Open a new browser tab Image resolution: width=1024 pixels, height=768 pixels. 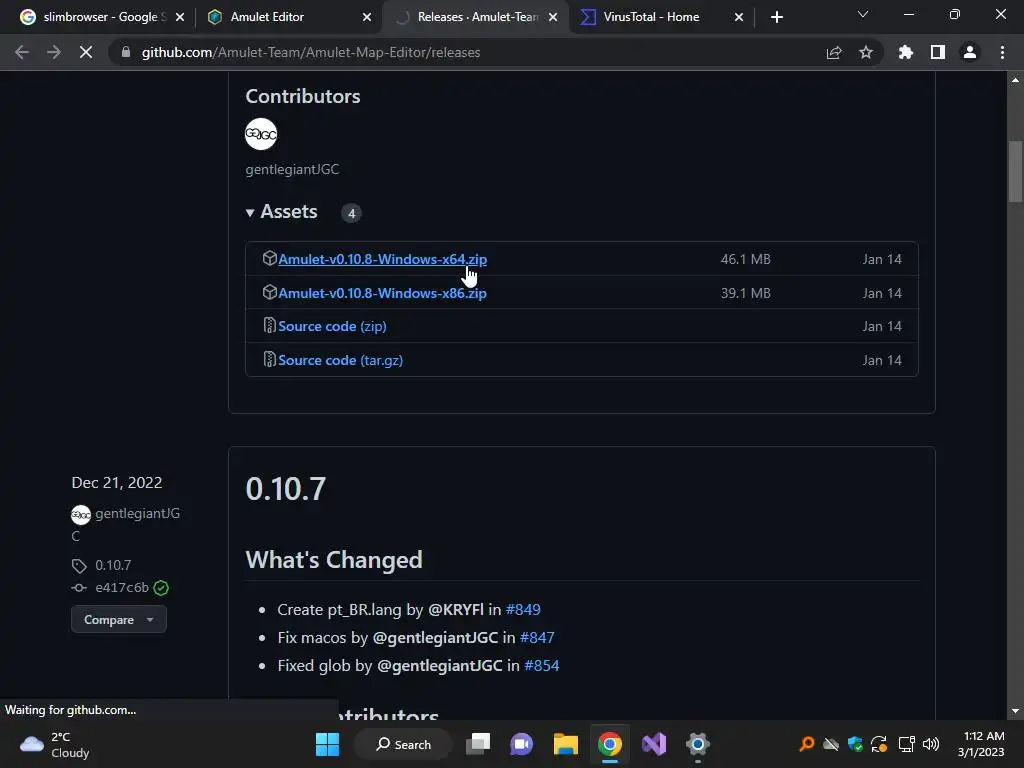[x=776, y=17]
